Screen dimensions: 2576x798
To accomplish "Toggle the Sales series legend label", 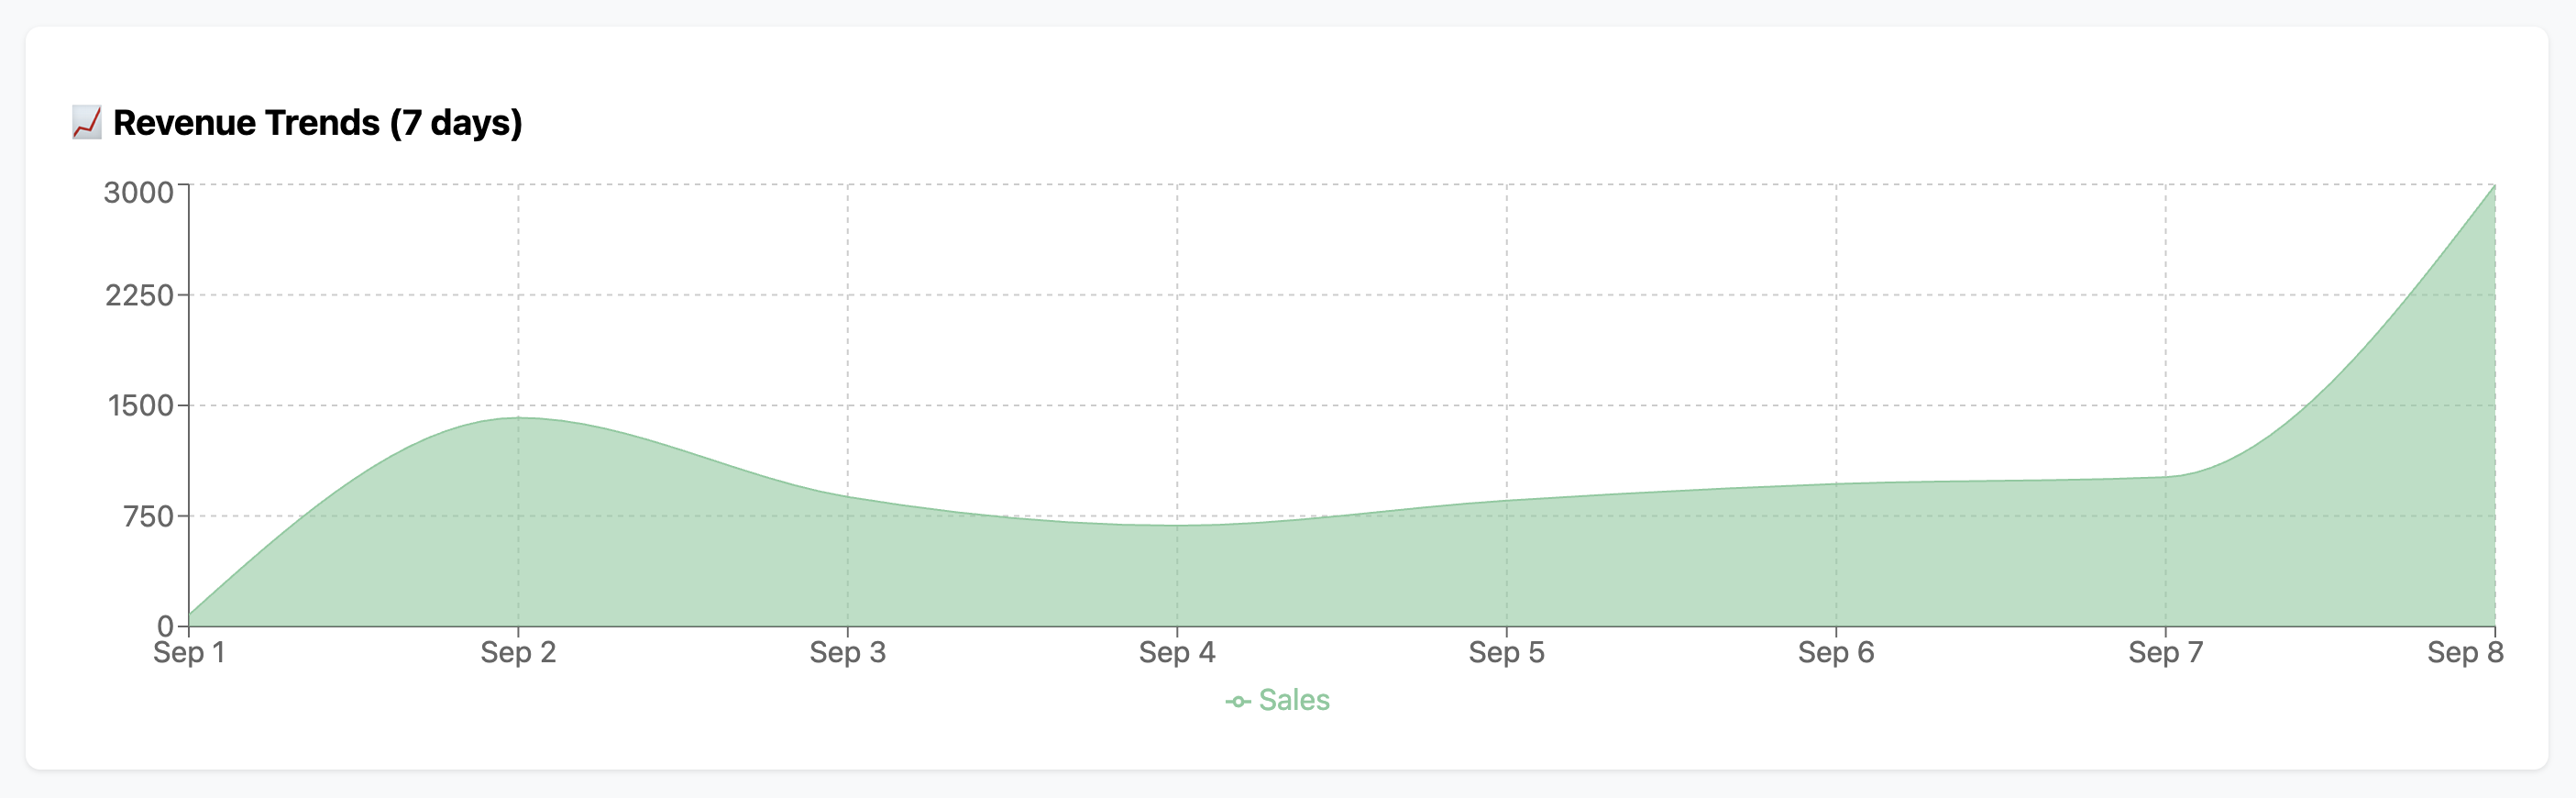I will pos(1294,700).
